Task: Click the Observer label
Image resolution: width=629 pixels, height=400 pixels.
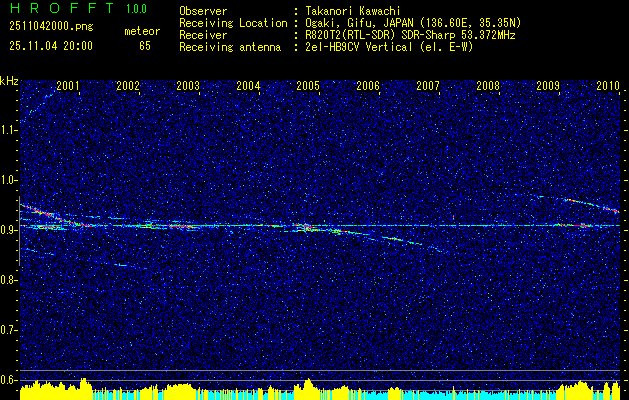Action: [203, 11]
